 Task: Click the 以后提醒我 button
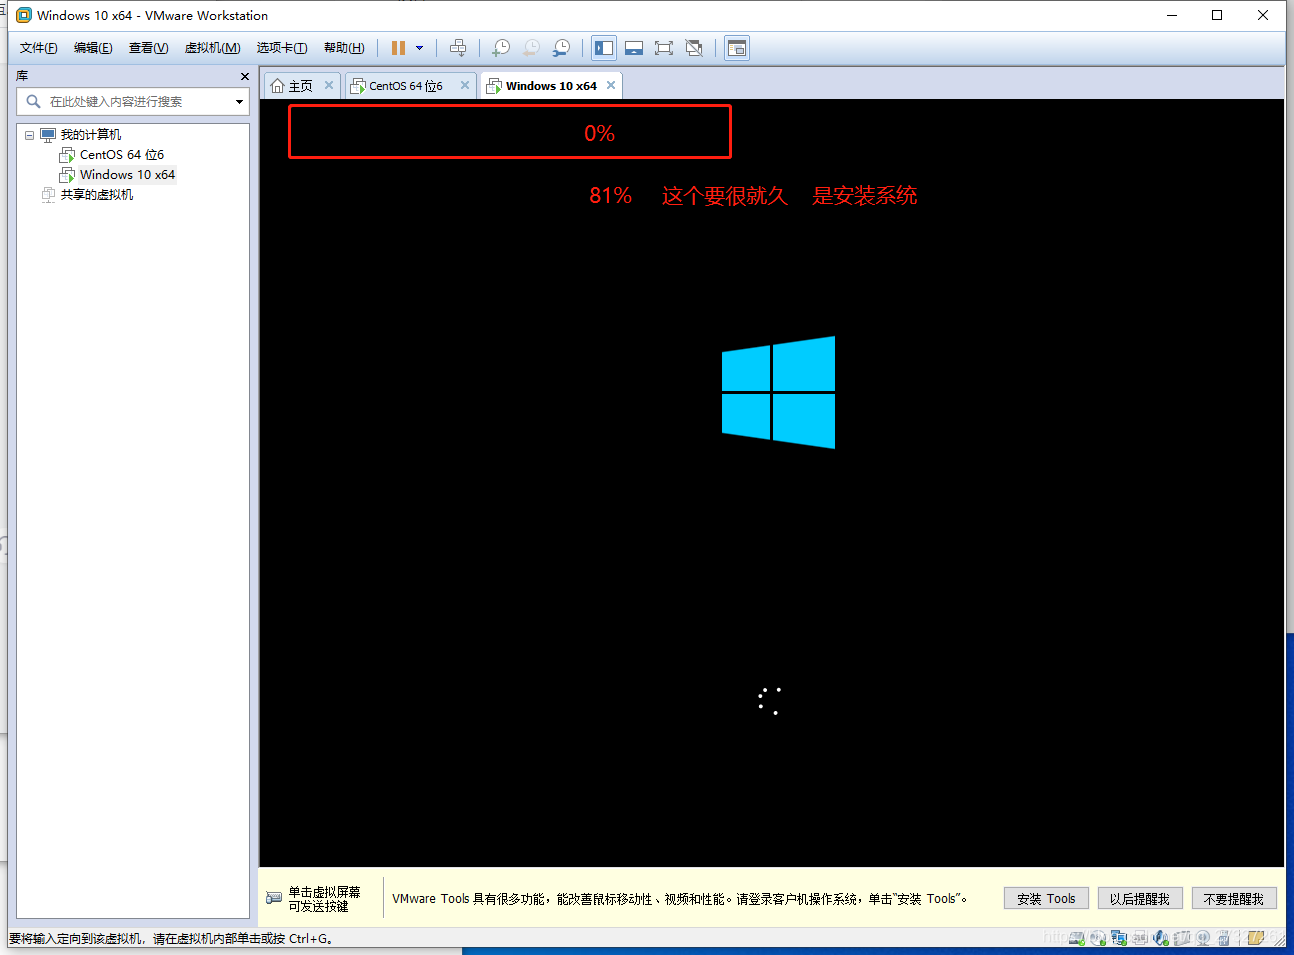click(1140, 899)
